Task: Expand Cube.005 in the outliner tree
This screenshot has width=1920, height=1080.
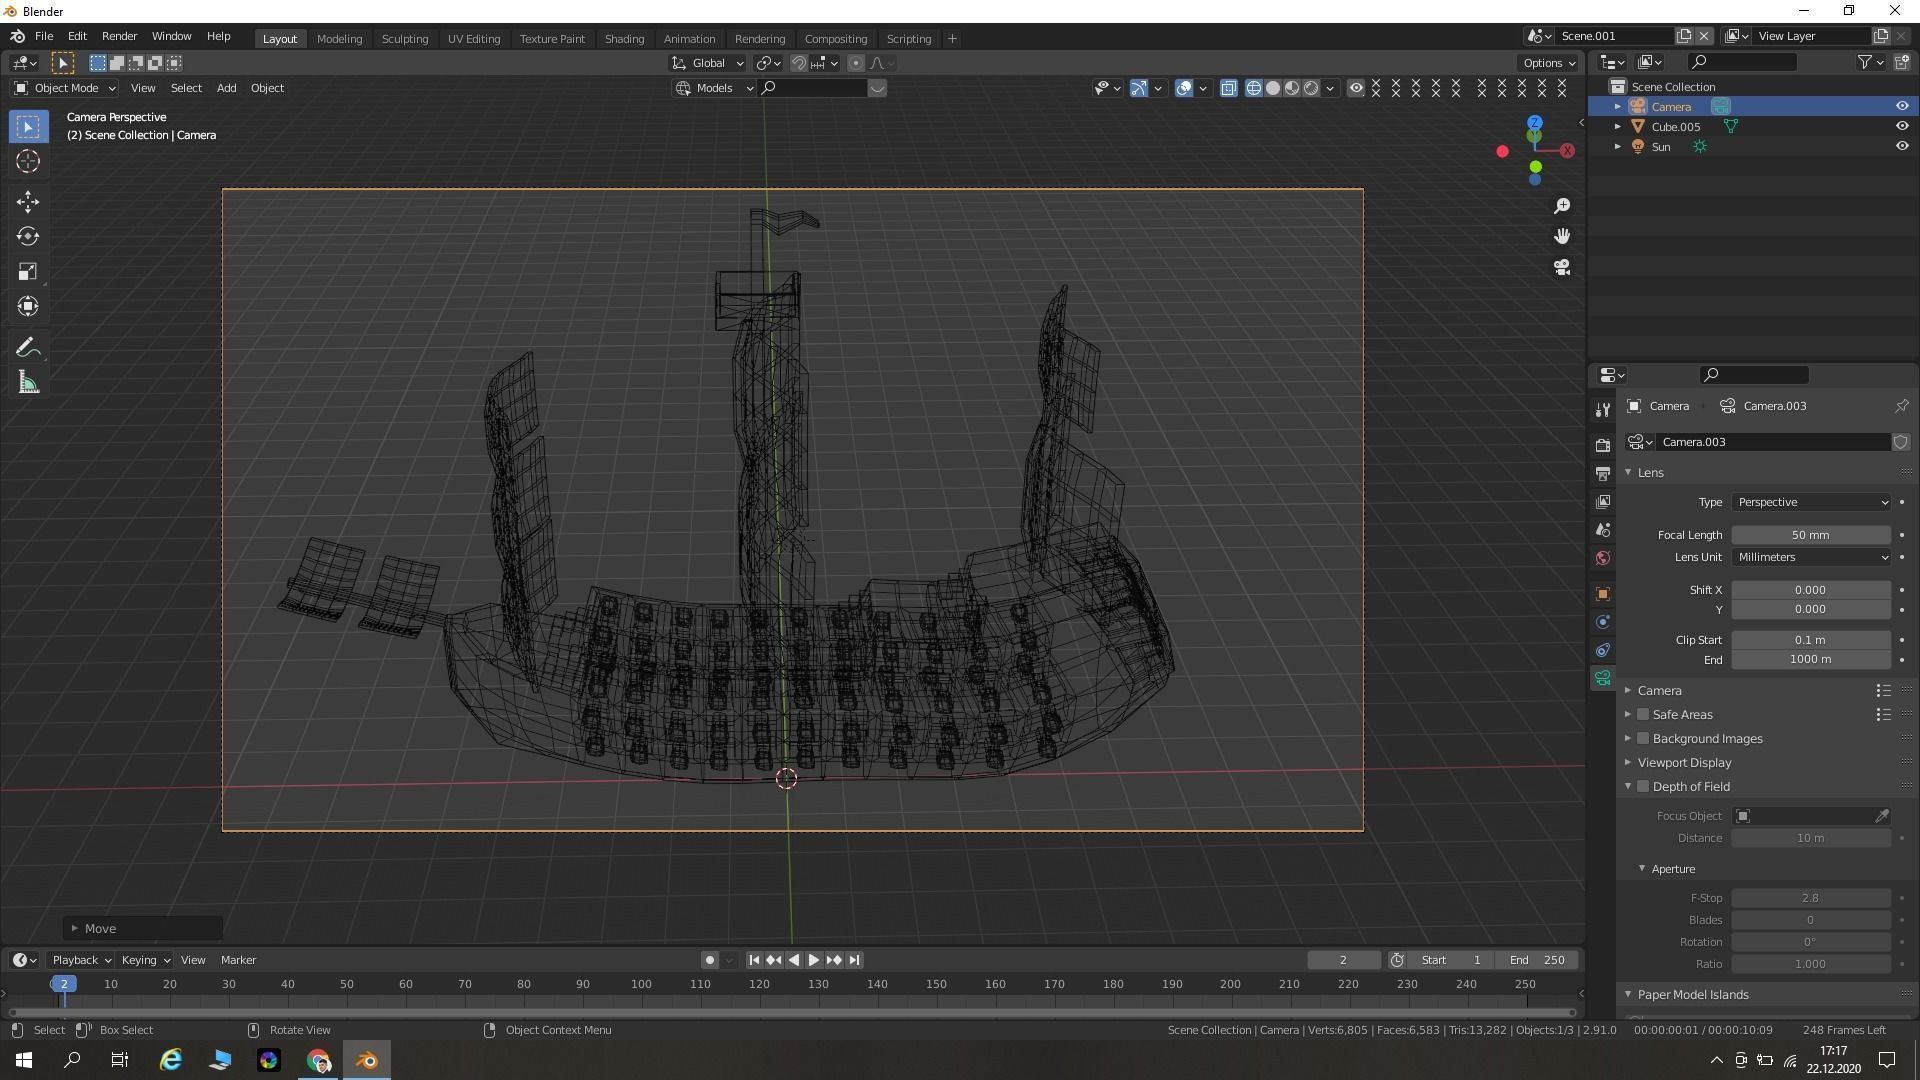Action: (x=1618, y=126)
